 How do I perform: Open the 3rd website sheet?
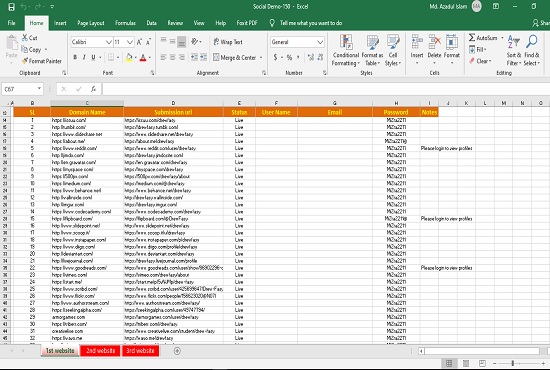(x=140, y=351)
